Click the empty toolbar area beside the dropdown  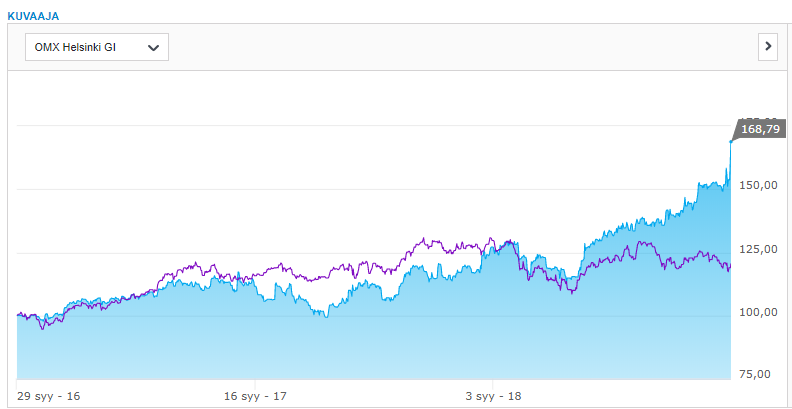450,47
